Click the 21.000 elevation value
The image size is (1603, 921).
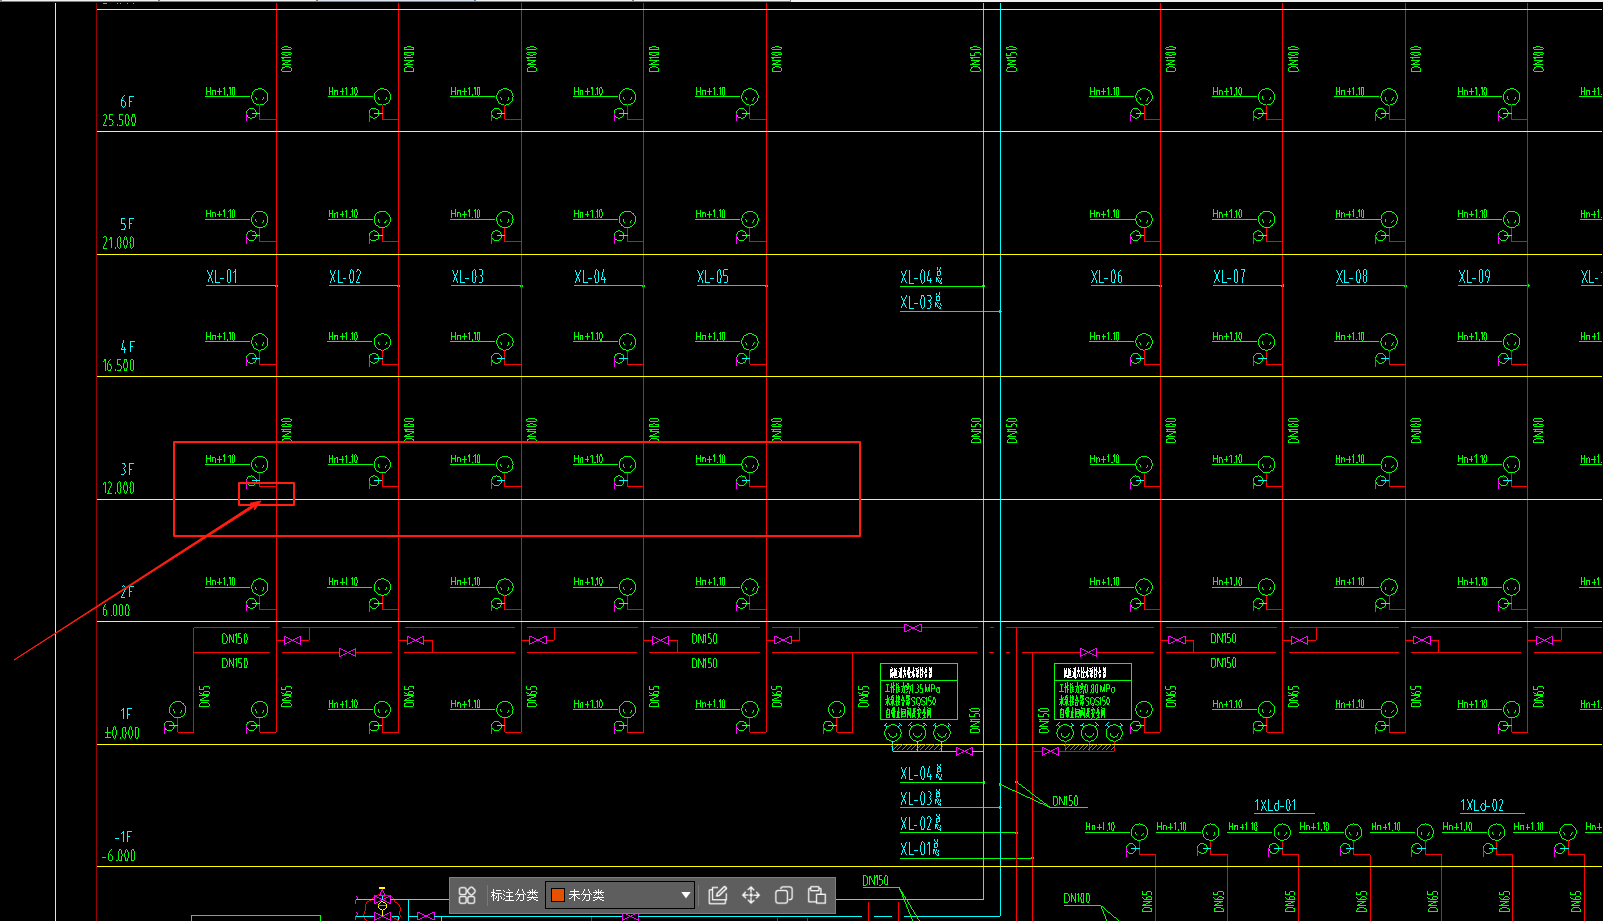click(x=118, y=243)
